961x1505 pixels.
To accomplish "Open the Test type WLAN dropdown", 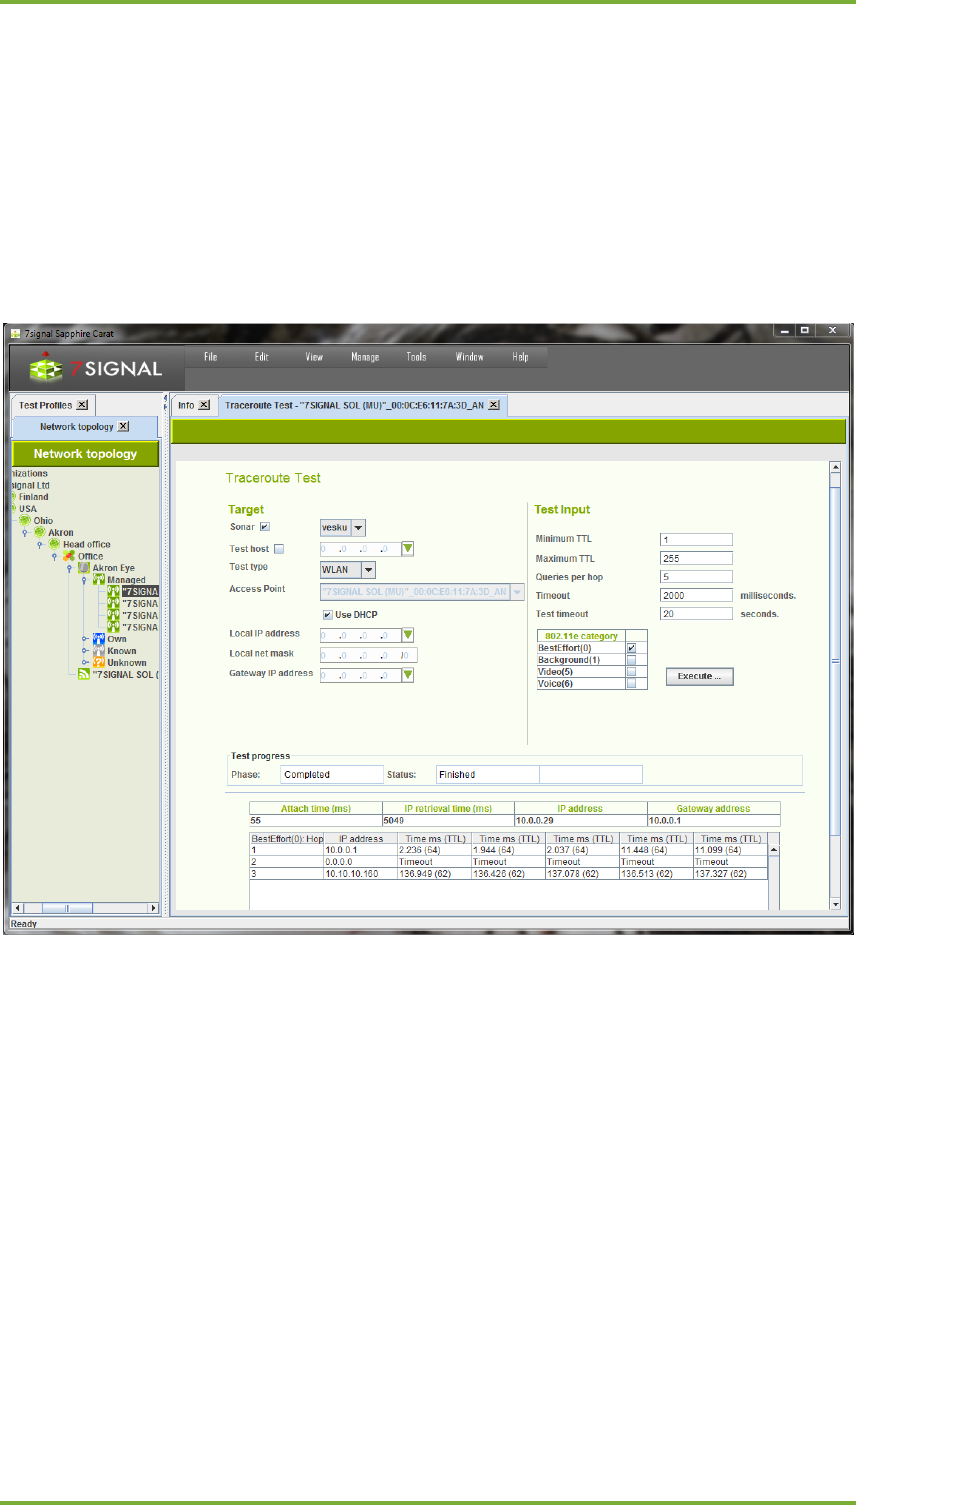I will tap(368, 570).
